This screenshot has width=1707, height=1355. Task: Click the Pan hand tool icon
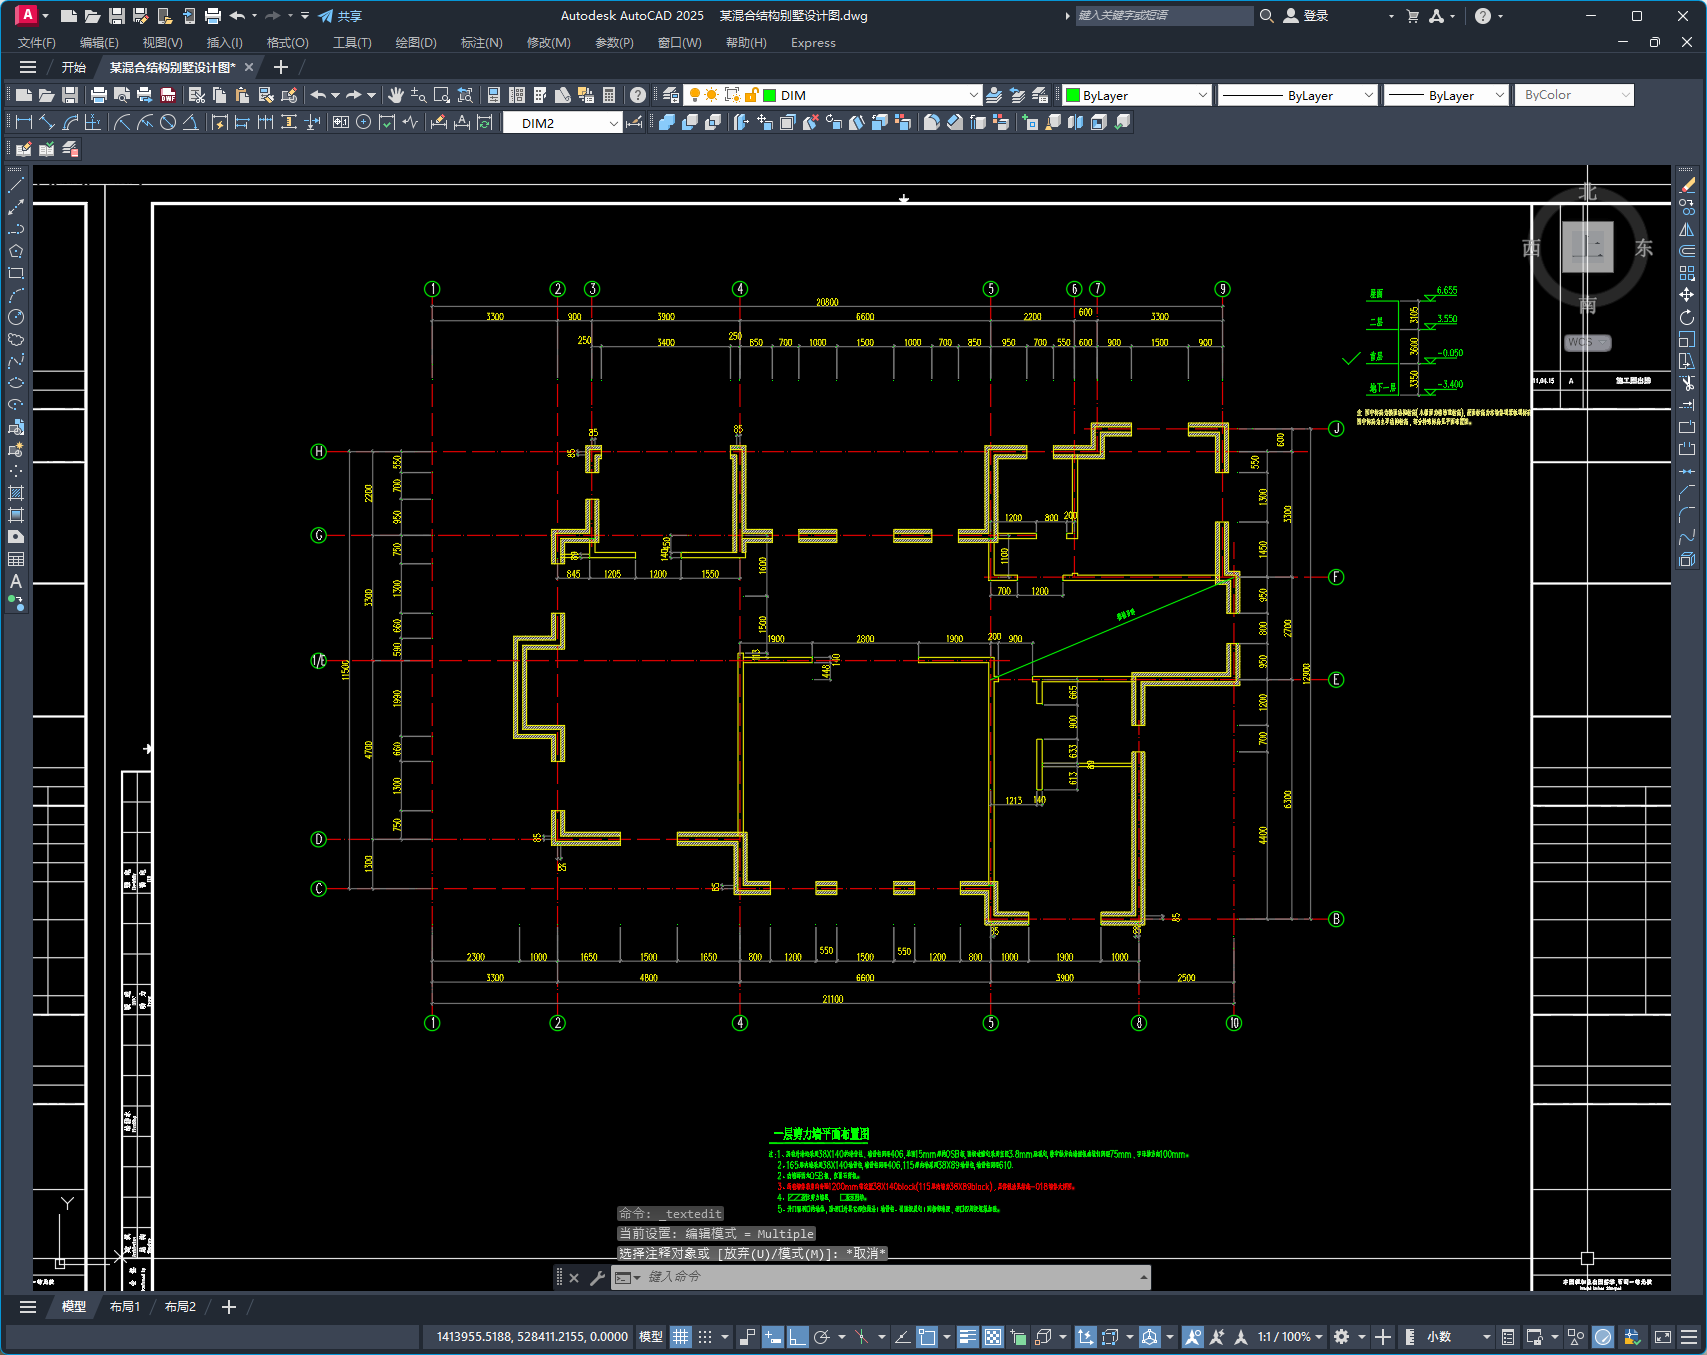click(x=396, y=95)
